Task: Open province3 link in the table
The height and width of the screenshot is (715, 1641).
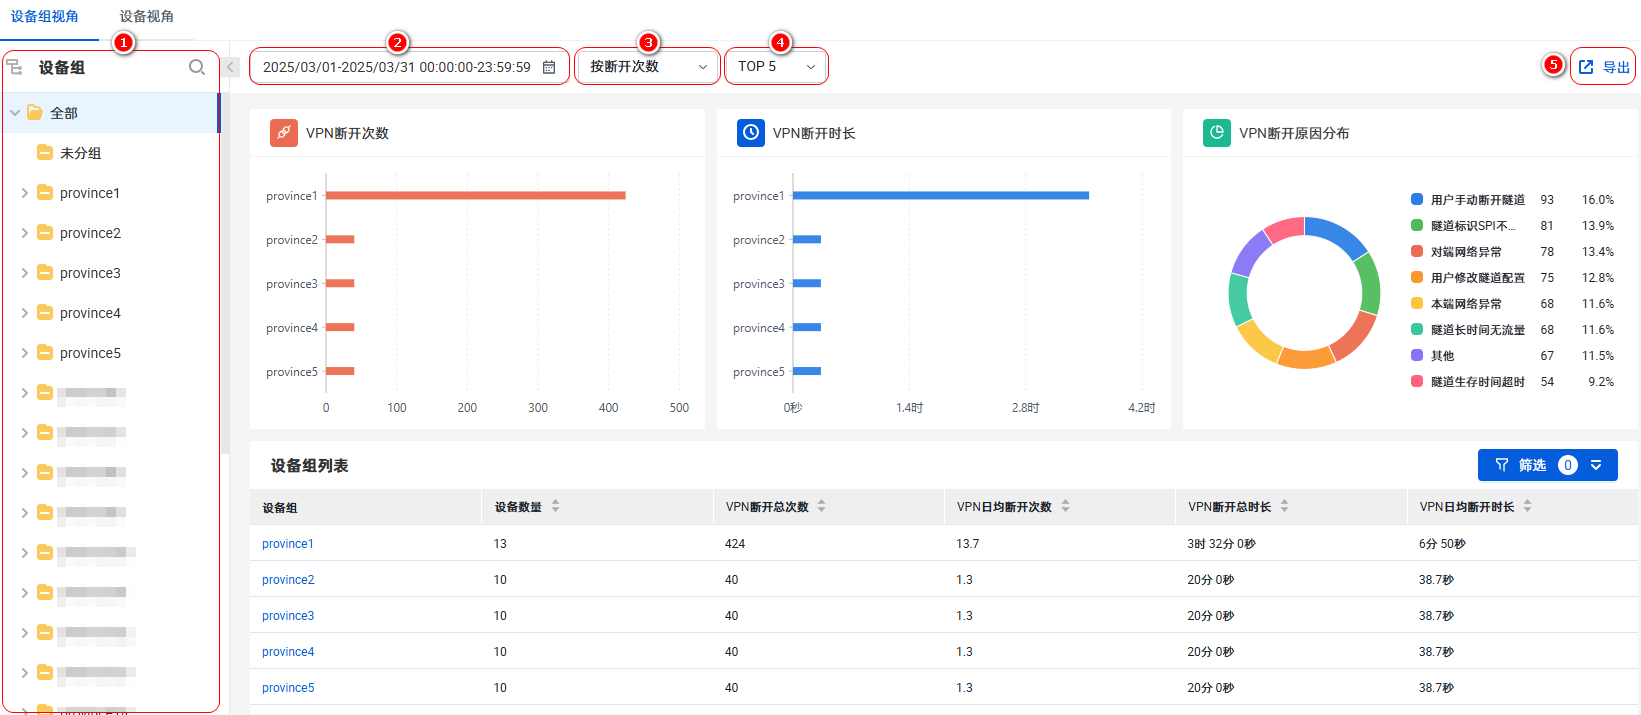Action: [288, 616]
